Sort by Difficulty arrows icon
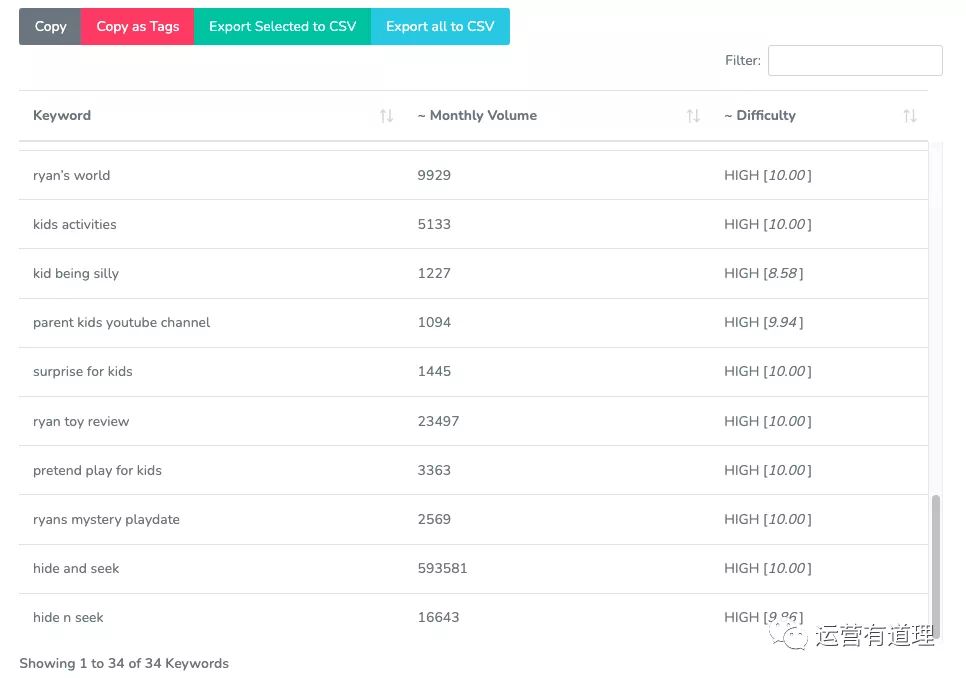Screen dimensions: 966x678 910,116
